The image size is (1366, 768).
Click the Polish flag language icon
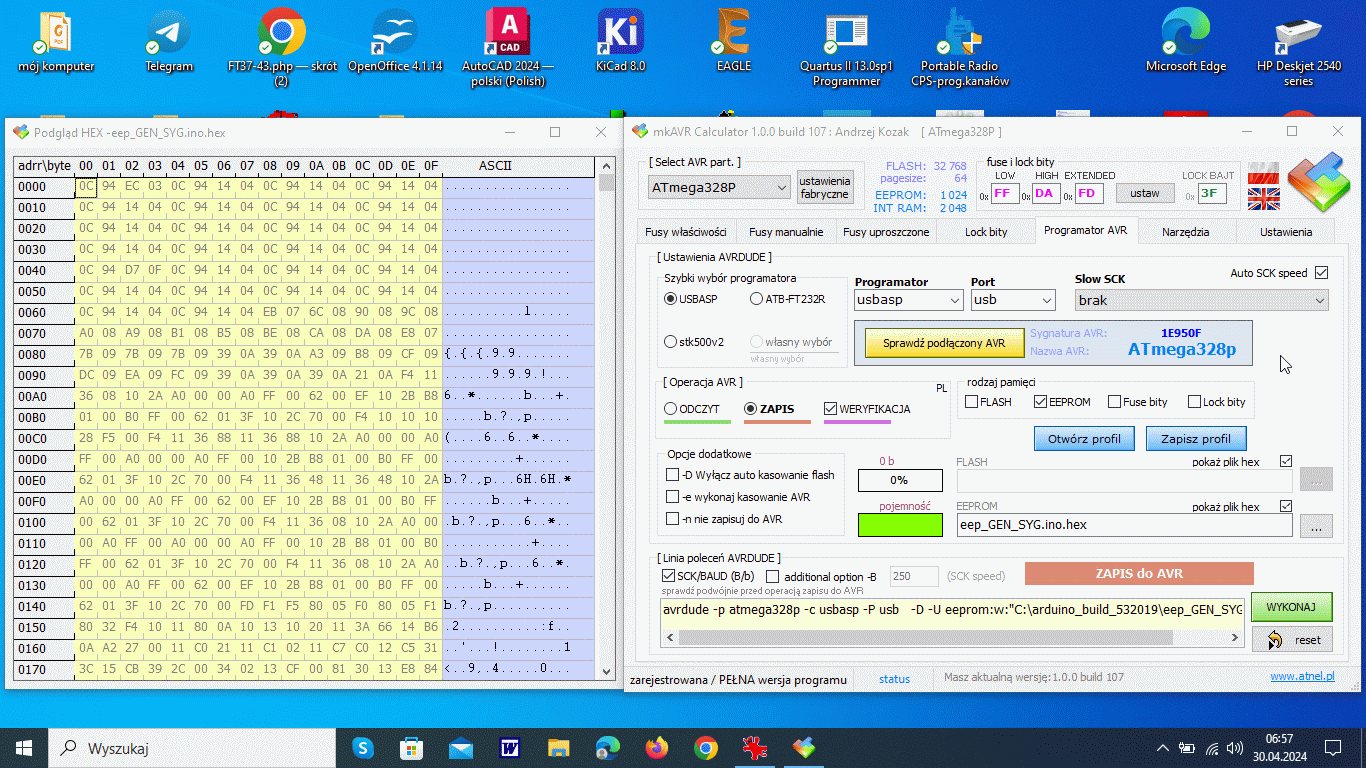click(x=1264, y=172)
